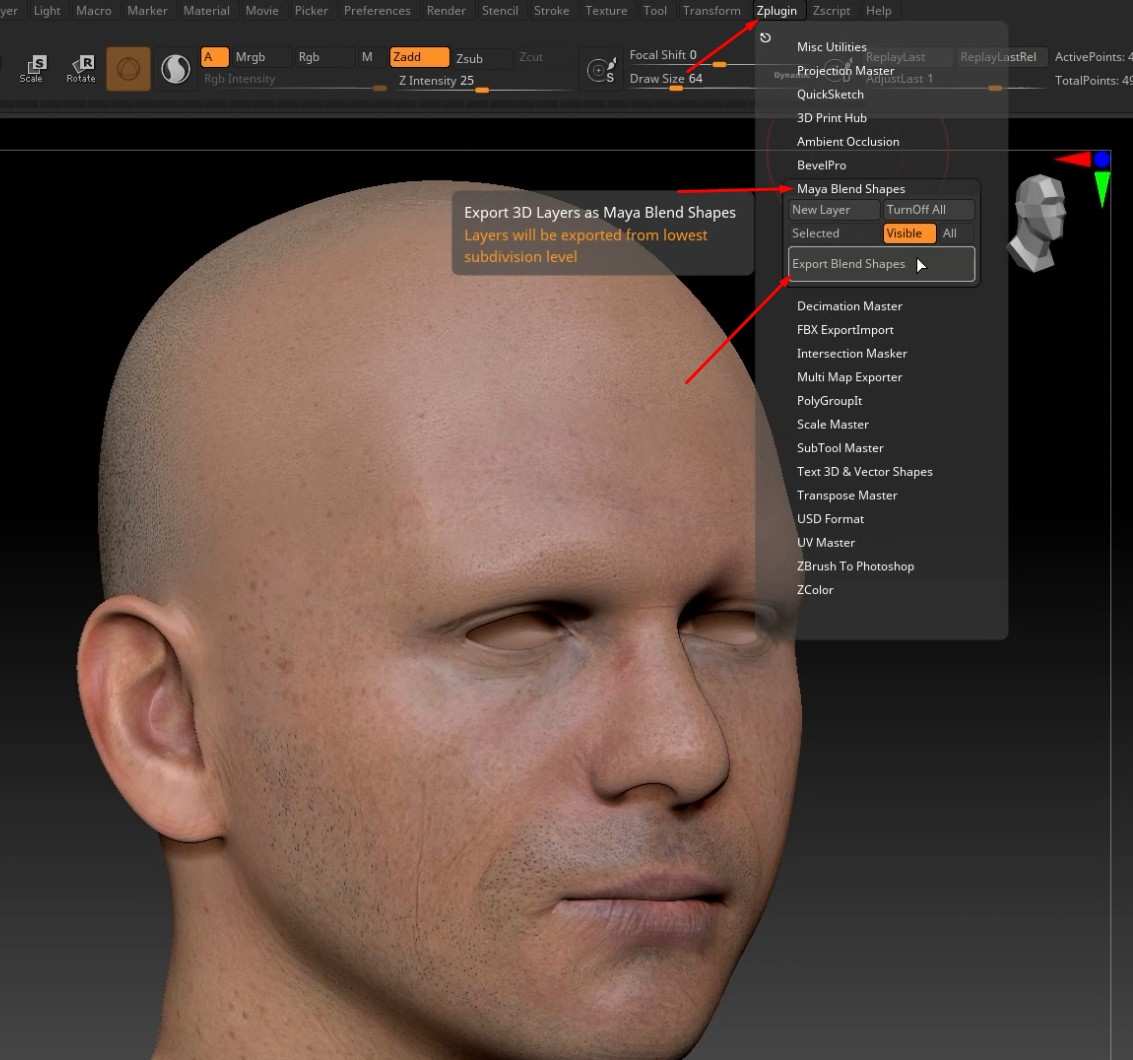
Task: Open the Help menu
Action: pos(878,11)
